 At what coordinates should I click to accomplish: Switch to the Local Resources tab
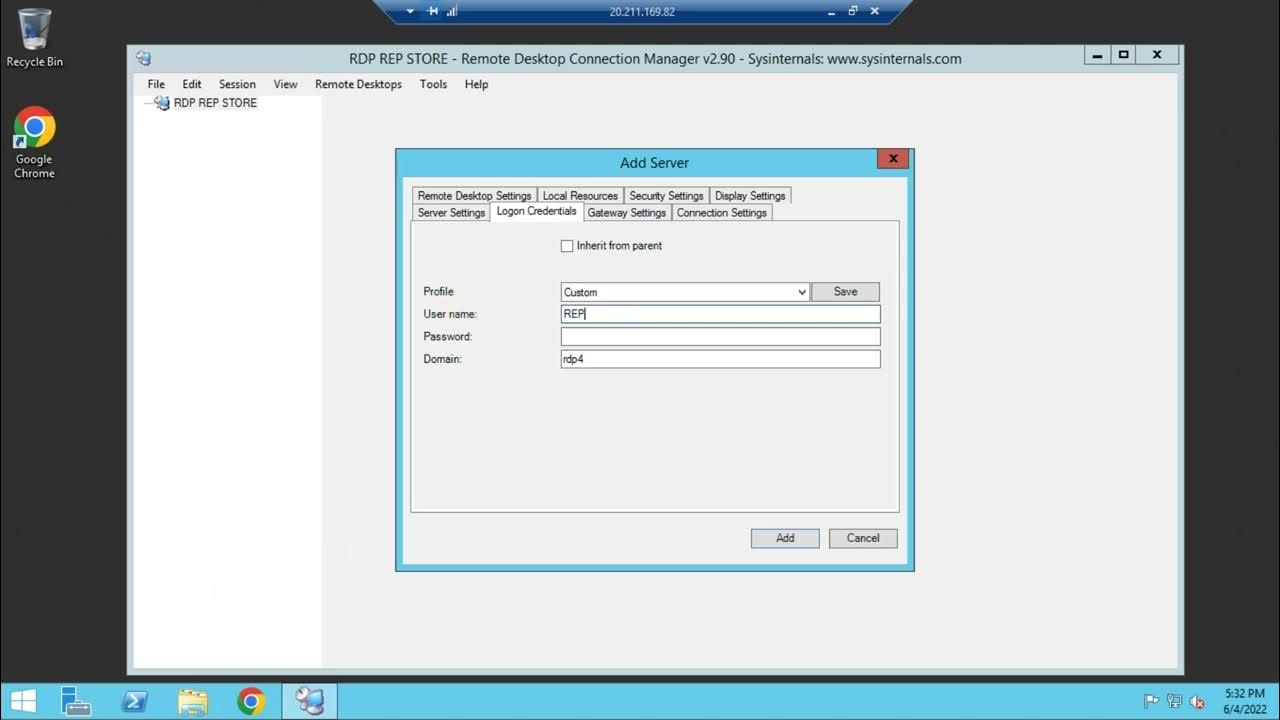click(x=580, y=196)
